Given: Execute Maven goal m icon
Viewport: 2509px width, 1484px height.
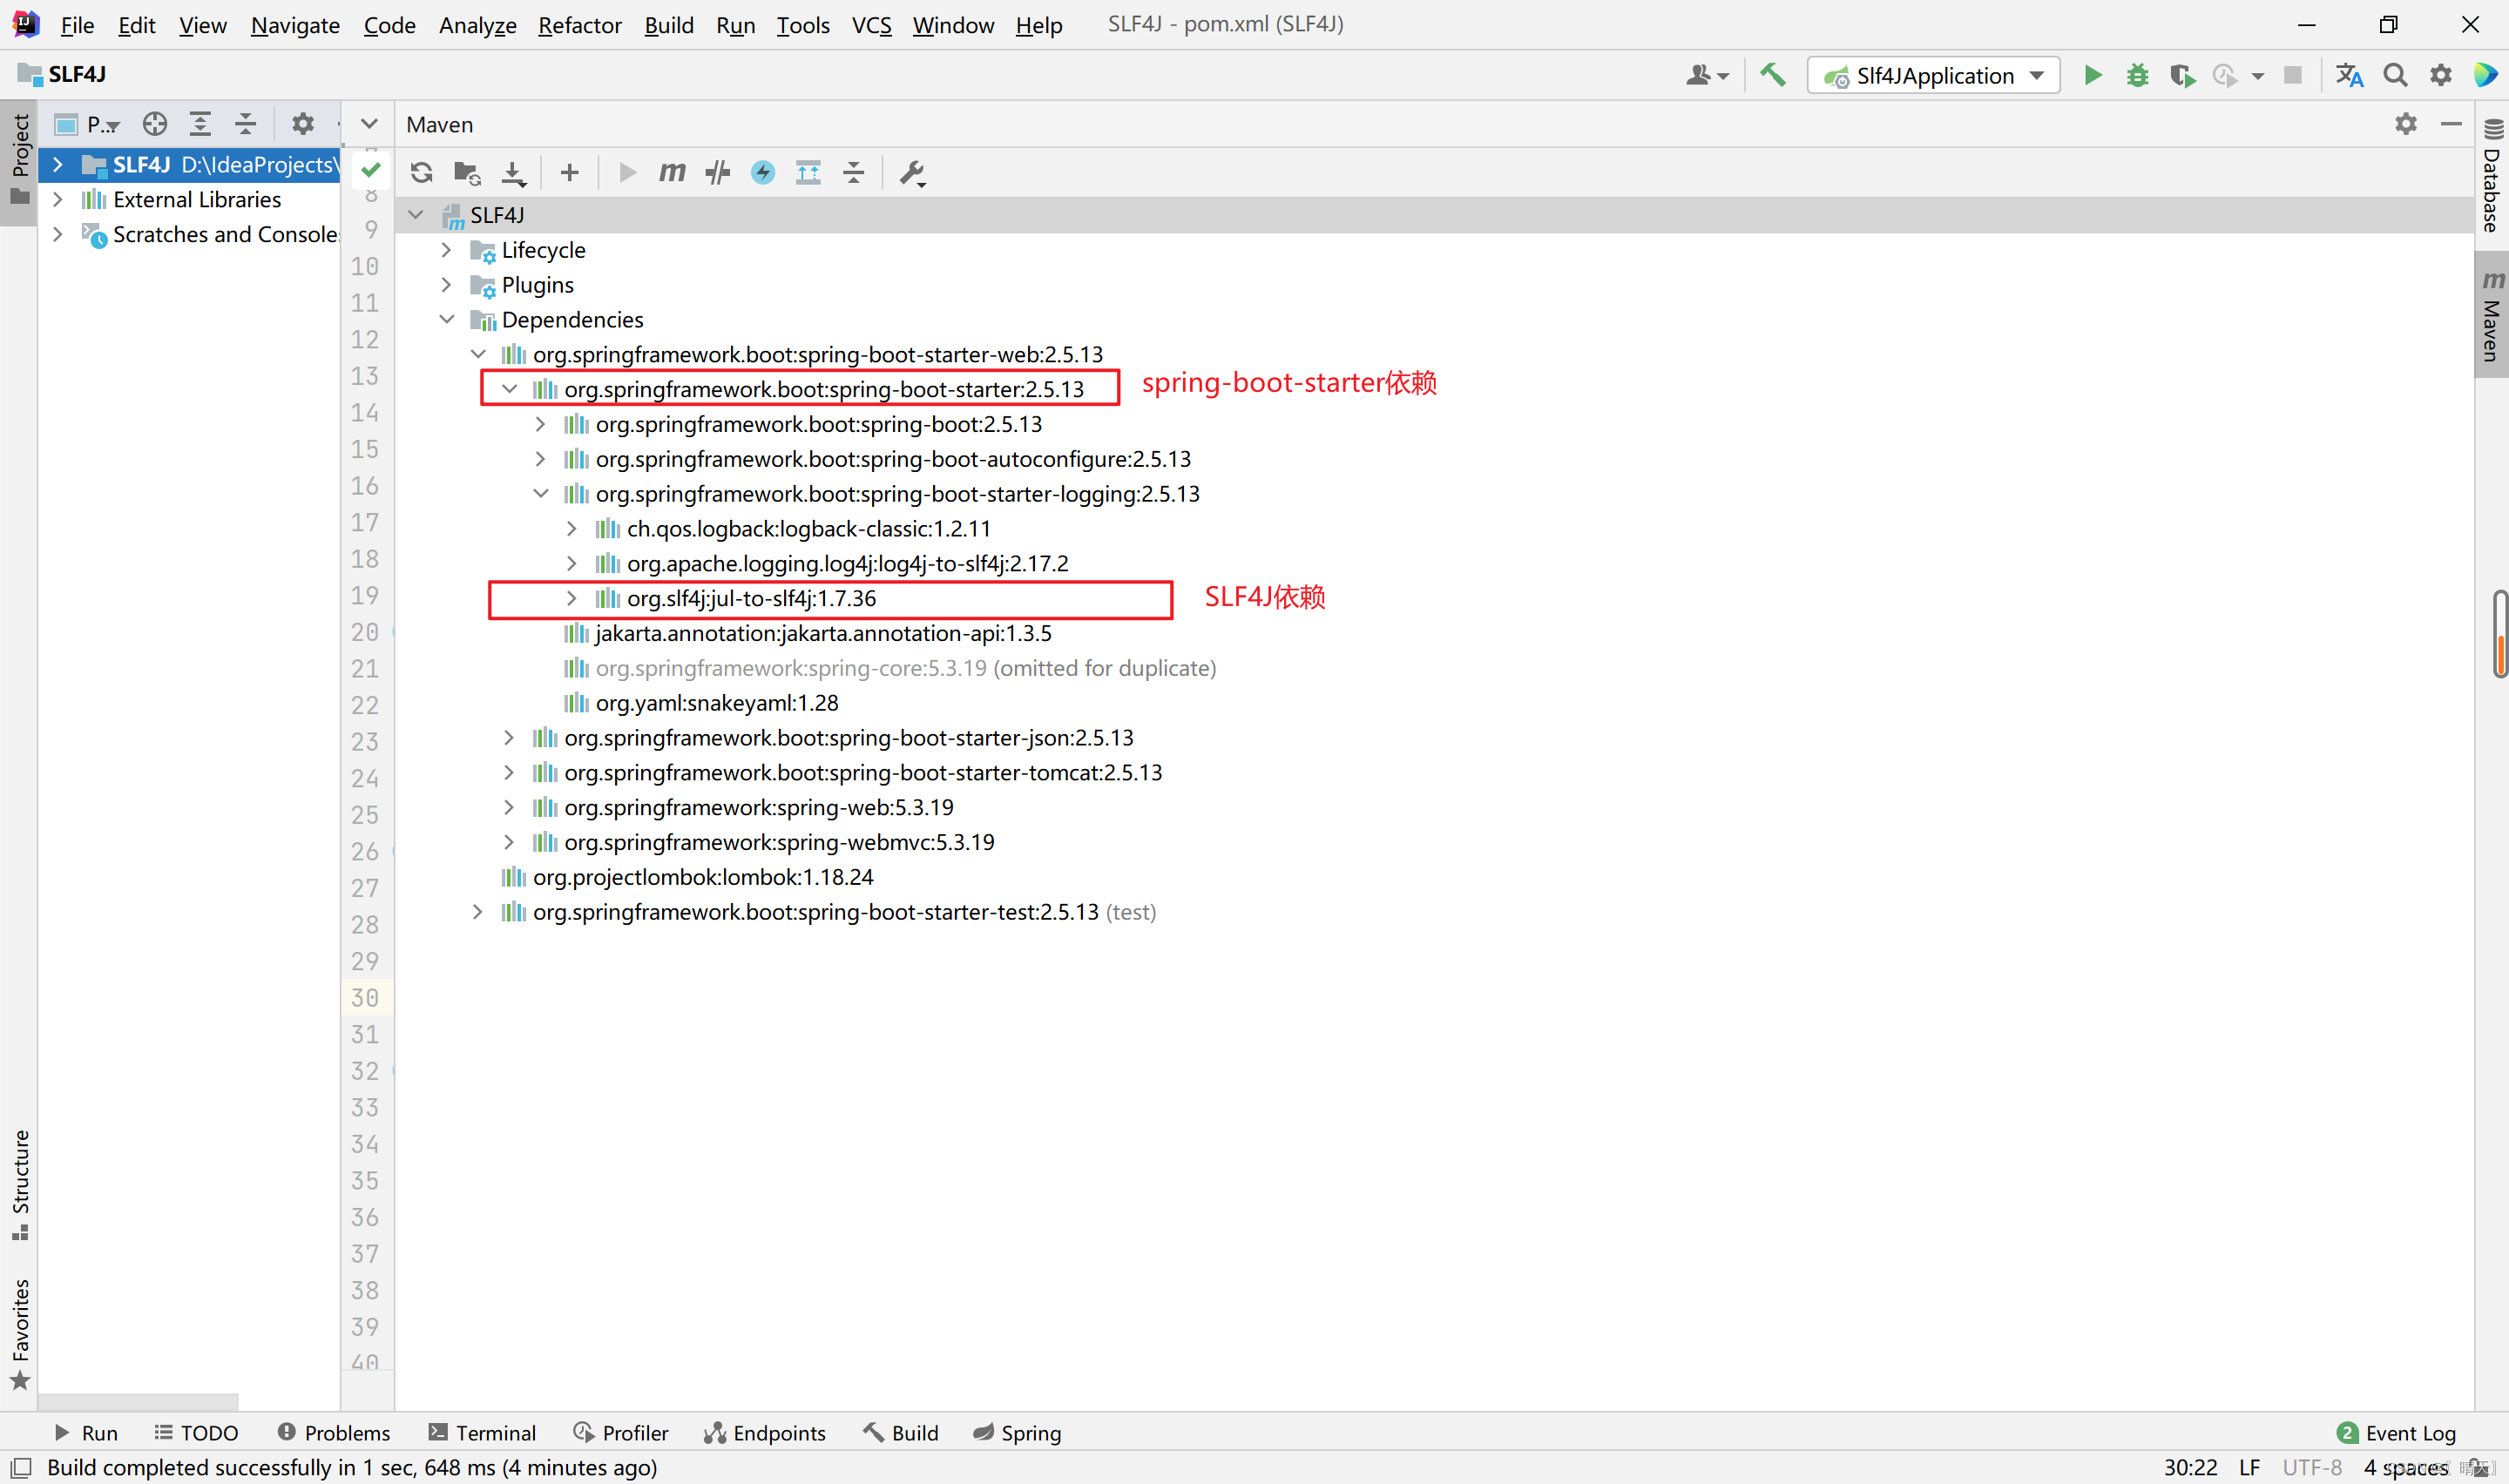Looking at the screenshot, I should [x=672, y=173].
